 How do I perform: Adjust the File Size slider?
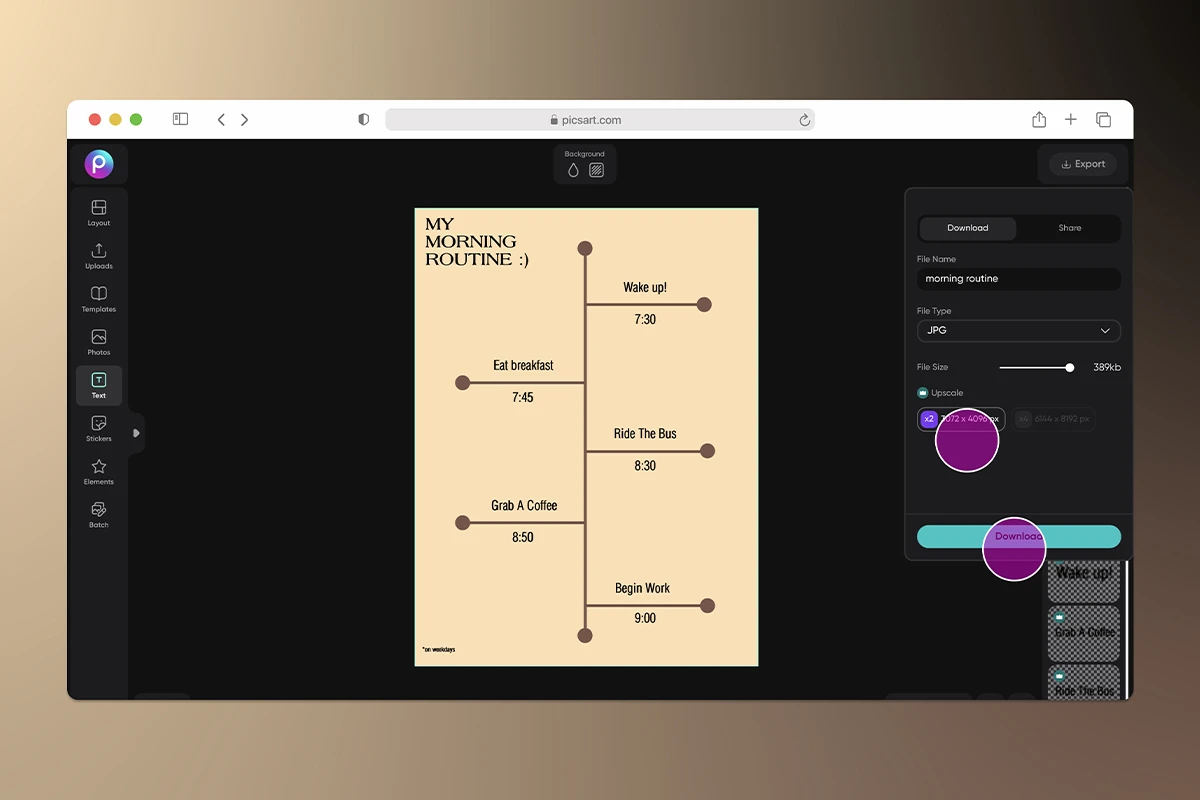click(1069, 367)
